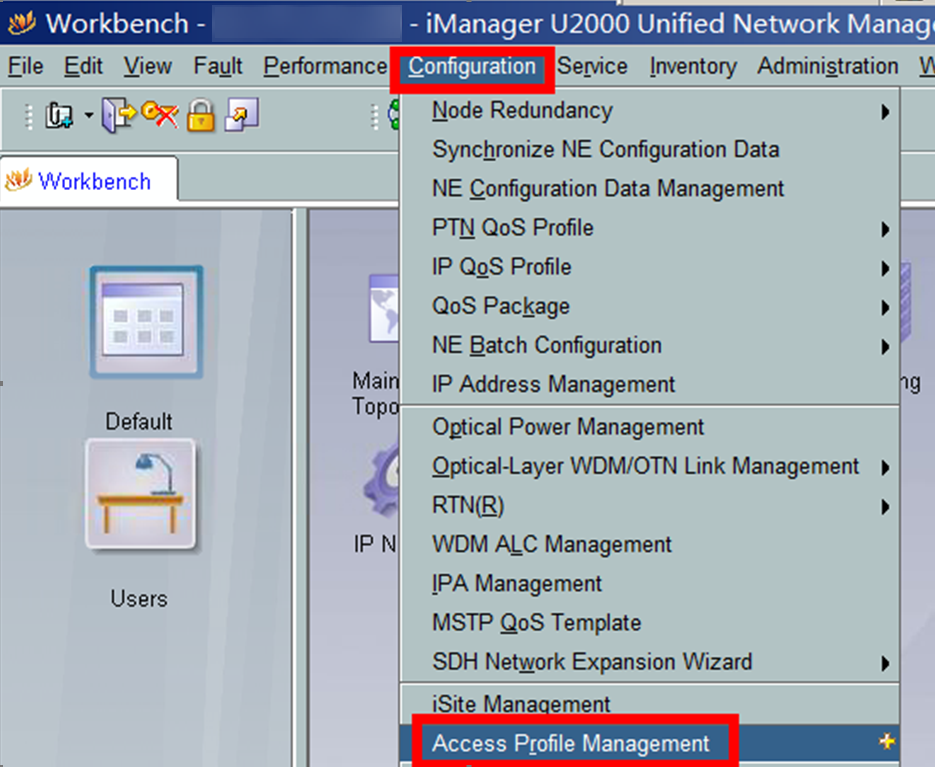Click IP Address Management menu item
The height and width of the screenshot is (767, 935).
point(553,385)
